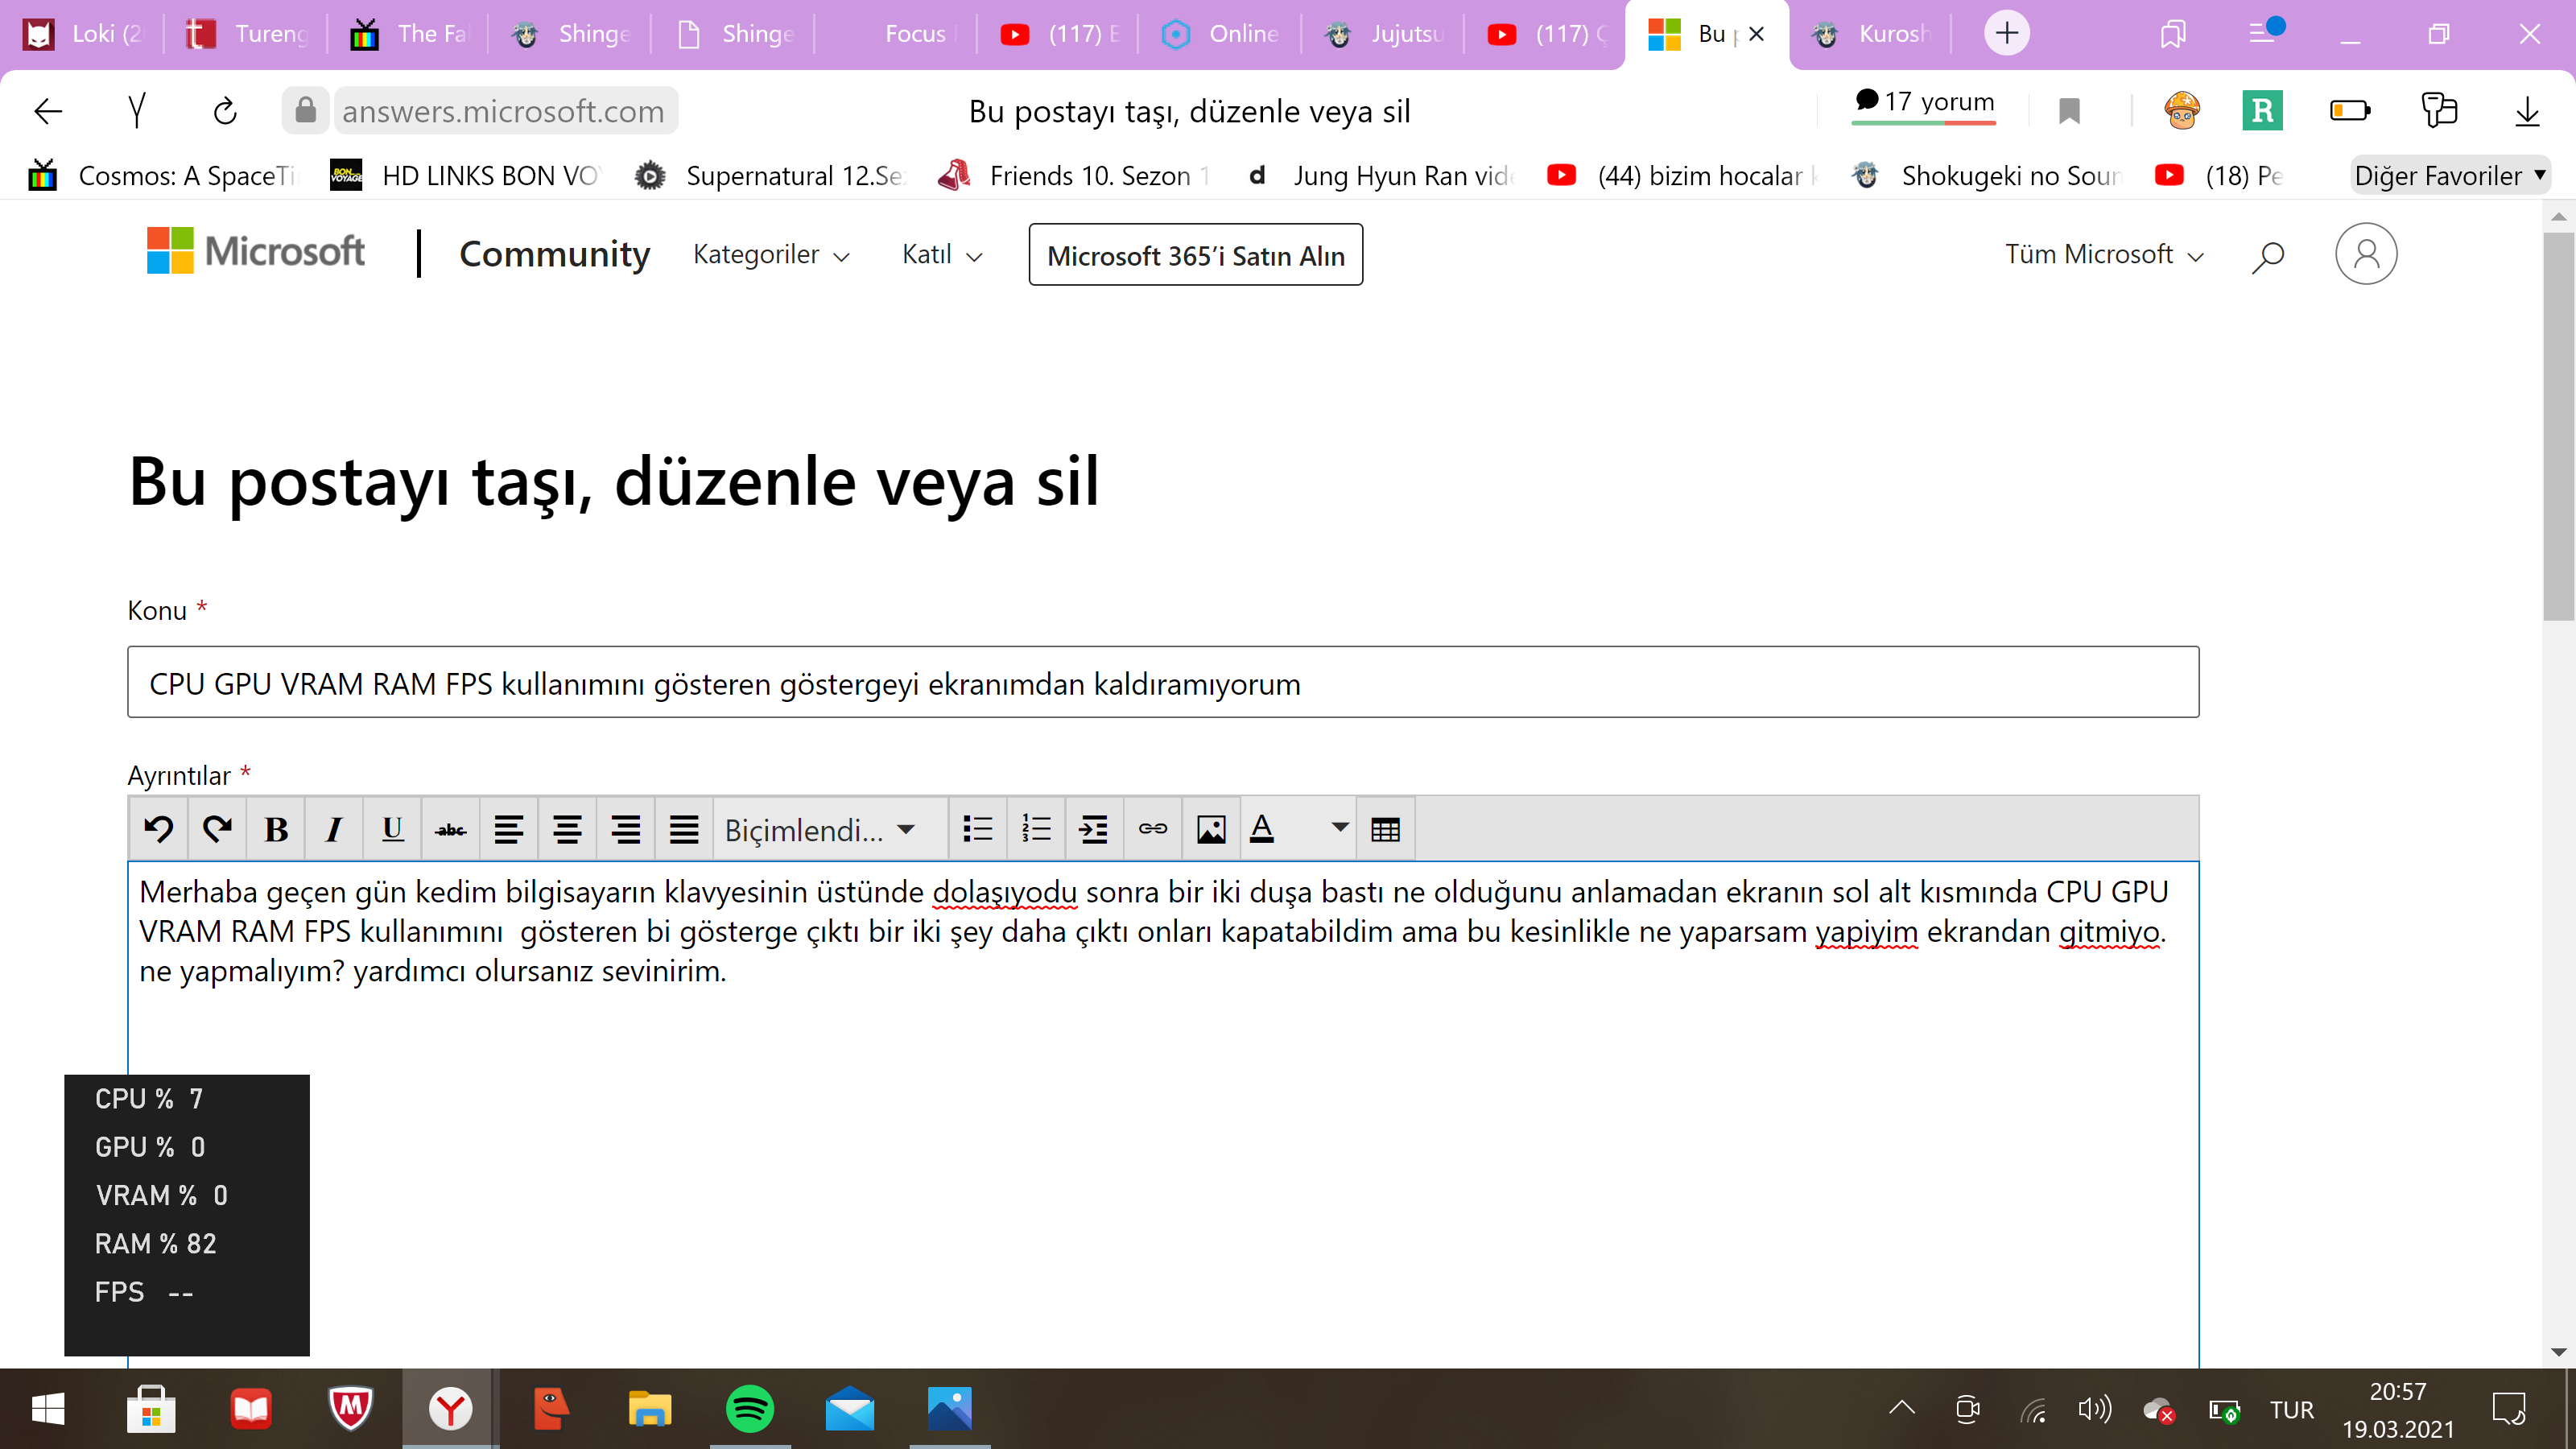Image resolution: width=2576 pixels, height=1449 pixels.
Task: Toggle underline formatting
Action: coord(392,829)
